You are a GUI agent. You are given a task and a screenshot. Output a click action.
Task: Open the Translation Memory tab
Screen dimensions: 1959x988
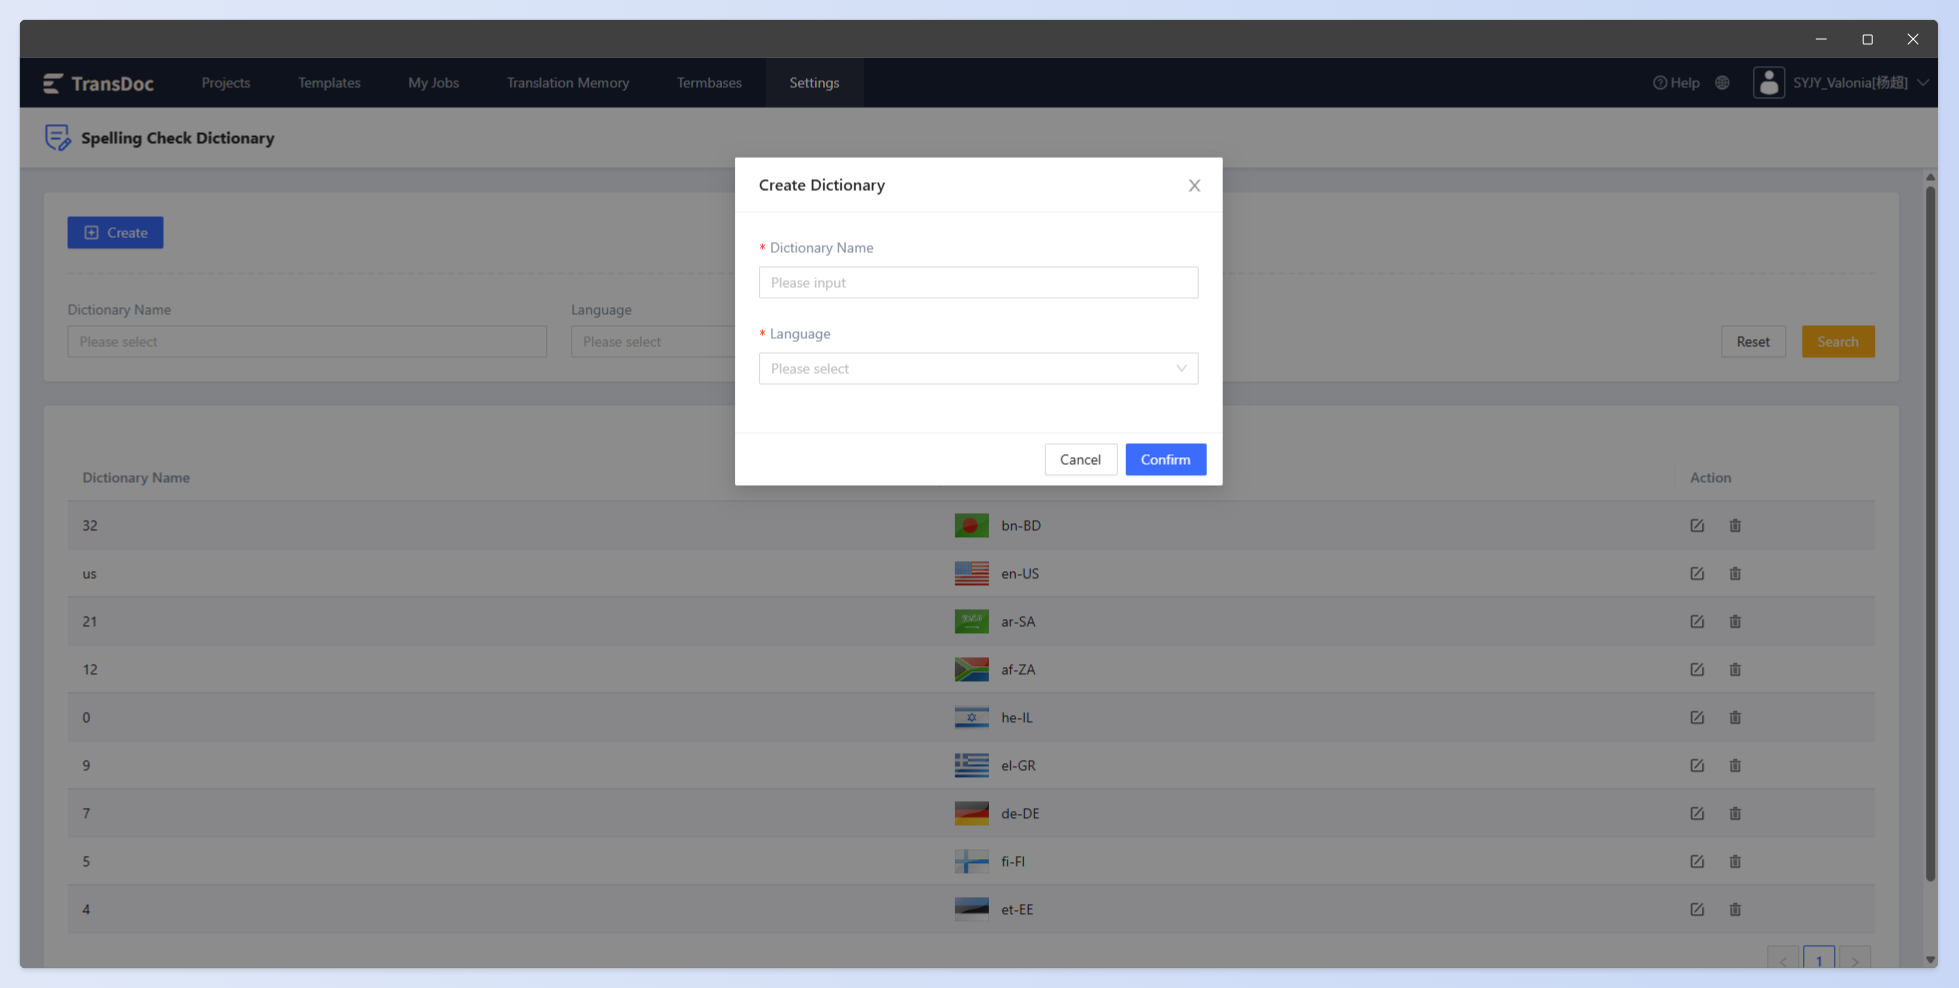pos(568,83)
